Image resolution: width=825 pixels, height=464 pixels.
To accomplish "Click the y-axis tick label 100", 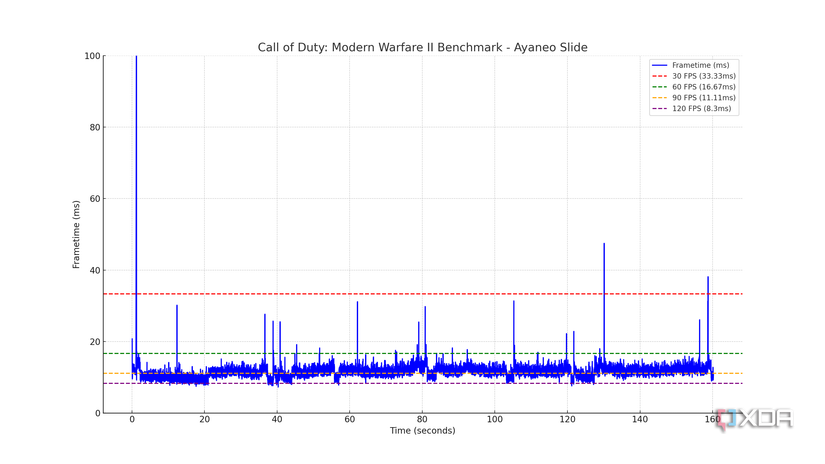I will pos(92,56).
